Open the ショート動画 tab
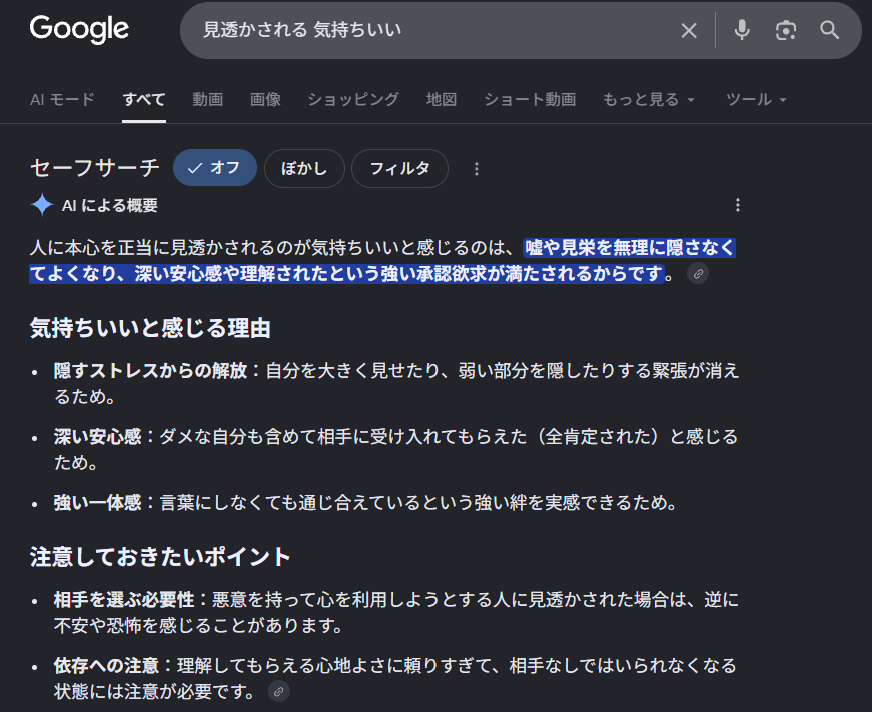The image size is (872, 712). point(530,100)
